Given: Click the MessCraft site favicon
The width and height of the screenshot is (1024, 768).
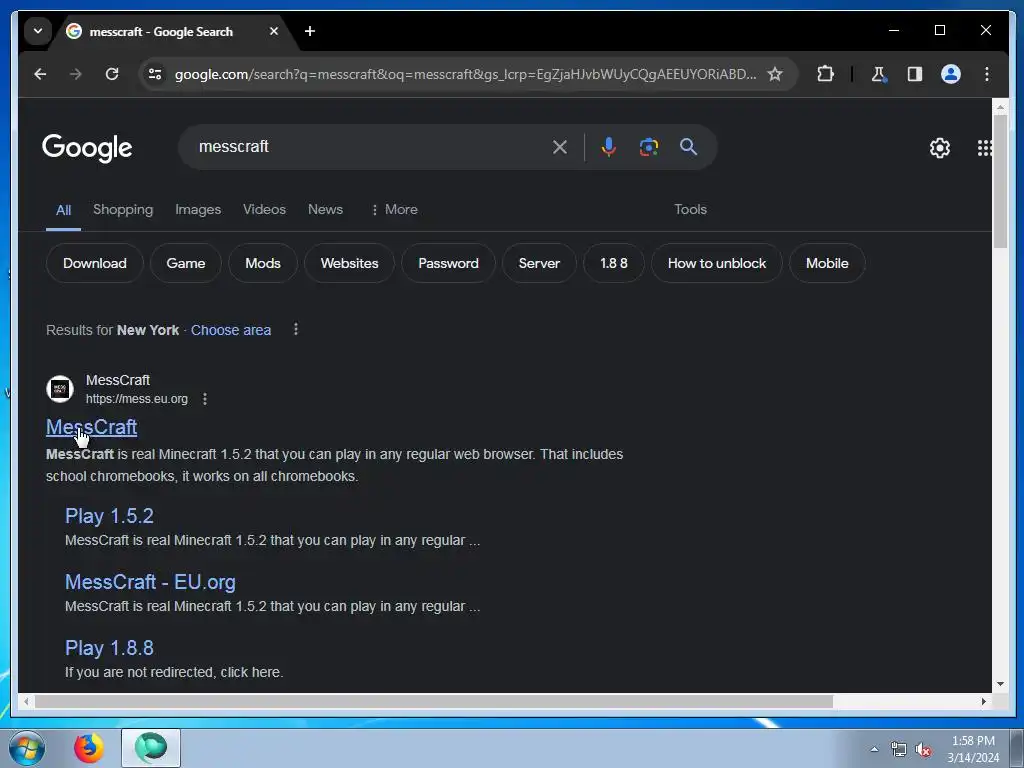Looking at the screenshot, I should 60,389.
